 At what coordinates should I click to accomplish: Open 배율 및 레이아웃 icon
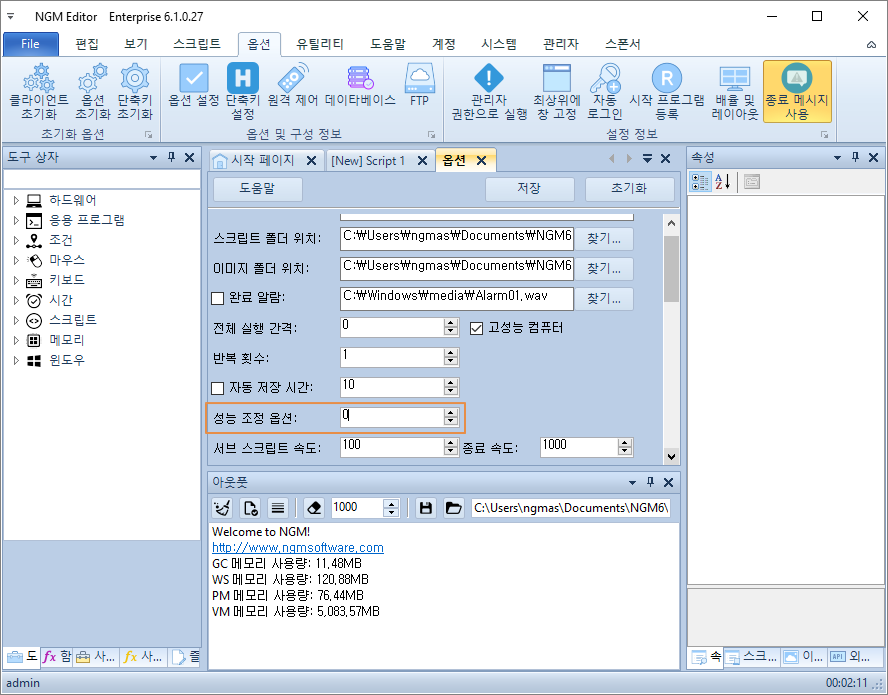(x=735, y=92)
